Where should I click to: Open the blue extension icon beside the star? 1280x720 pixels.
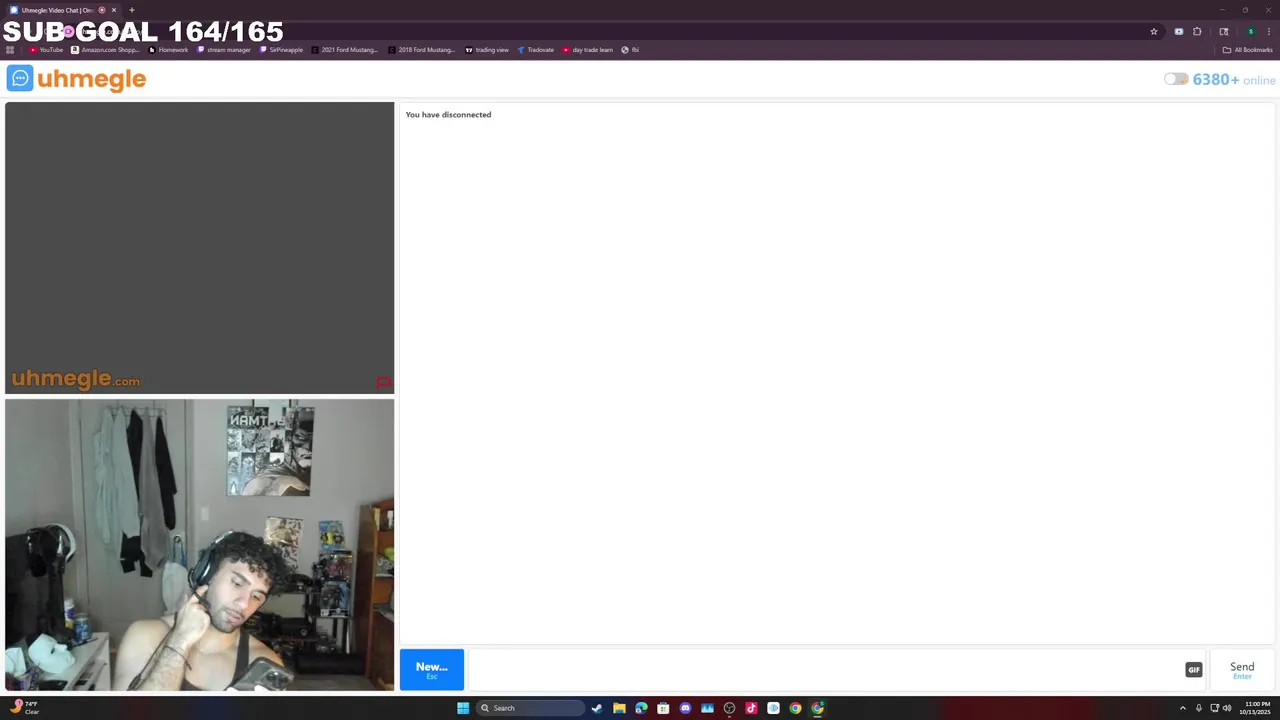coord(1179,32)
